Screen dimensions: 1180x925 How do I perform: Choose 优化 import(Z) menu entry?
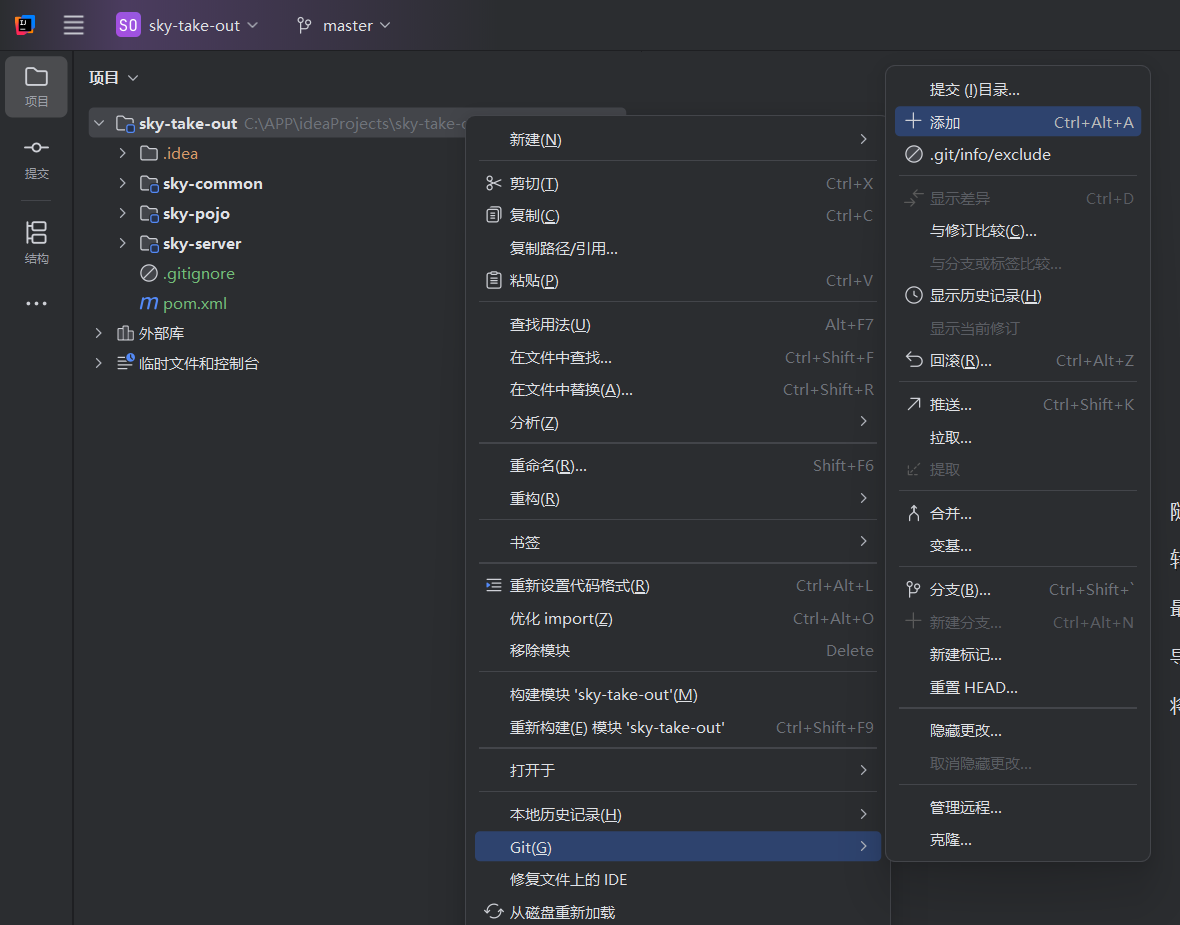point(677,619)
